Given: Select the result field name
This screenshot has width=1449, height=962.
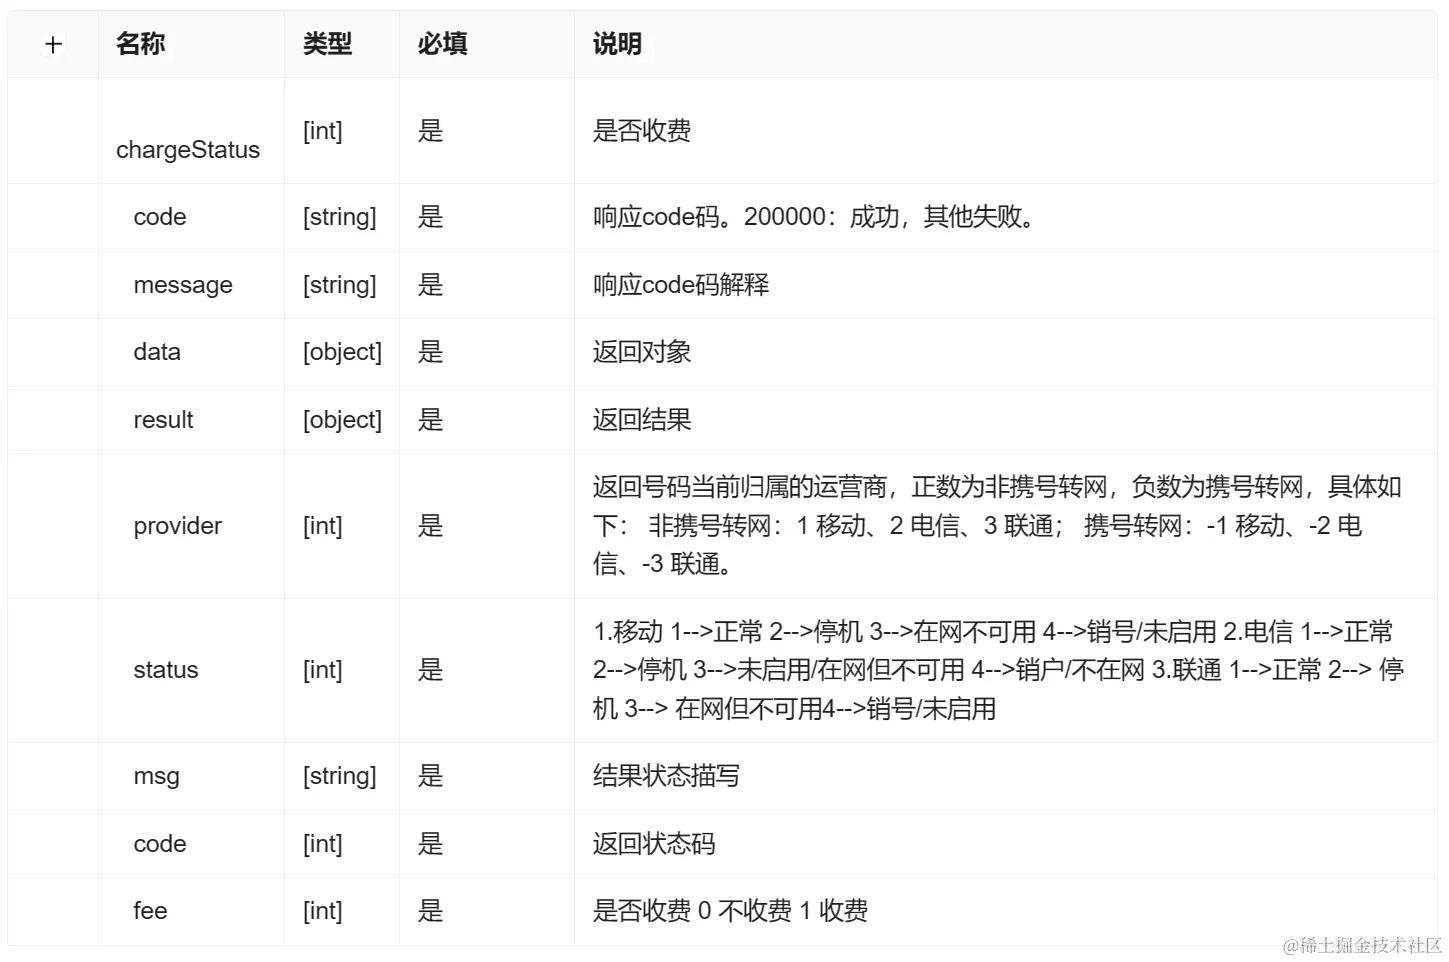Looking at the screenshot, I should point(163,420).
